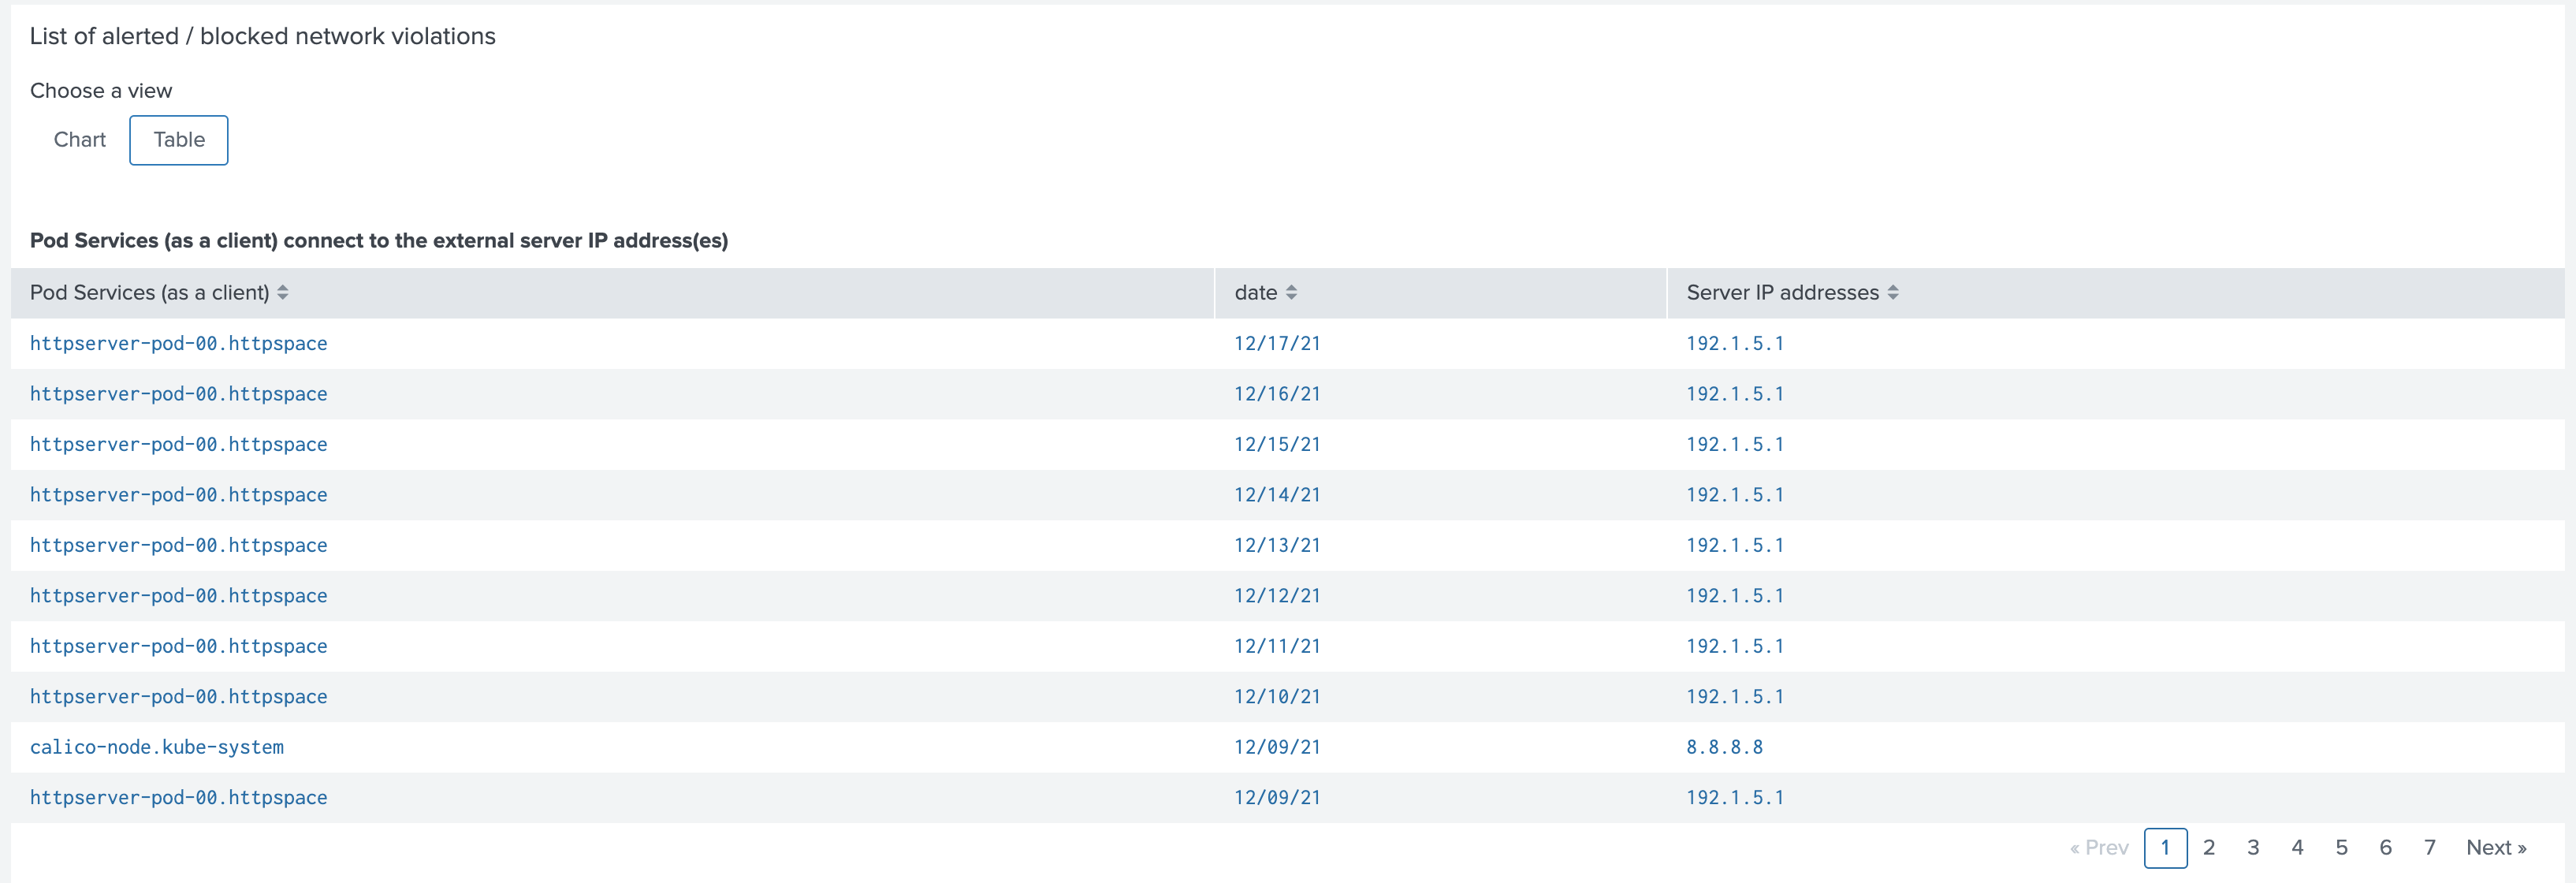Select the 12/13/21 date cell

coord(1277,545)
